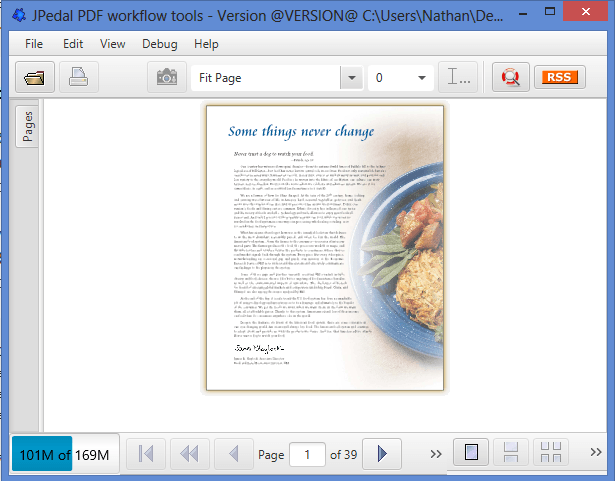Open the Debug menu
The height and width of the screenshot is (481, 615).
(x=160, y=44)
